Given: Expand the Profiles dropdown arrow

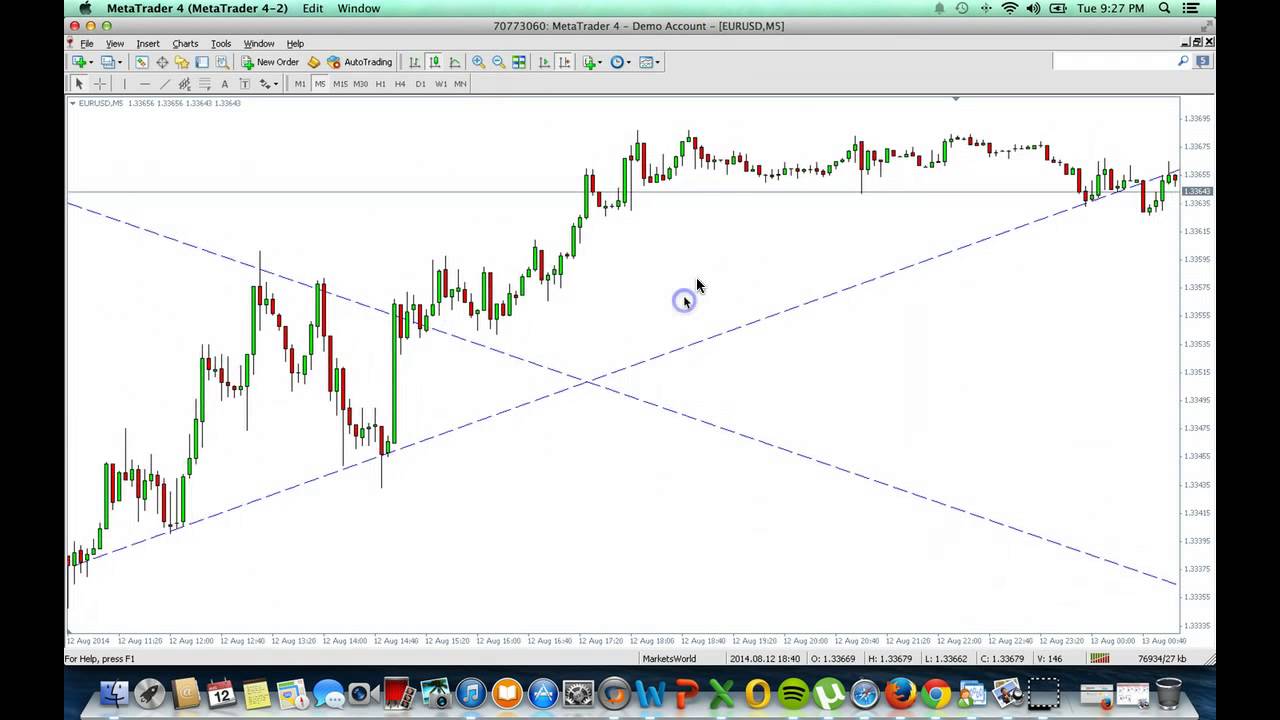Looking at the screenshot, I should pyautogui.click(x=120, y=62).
